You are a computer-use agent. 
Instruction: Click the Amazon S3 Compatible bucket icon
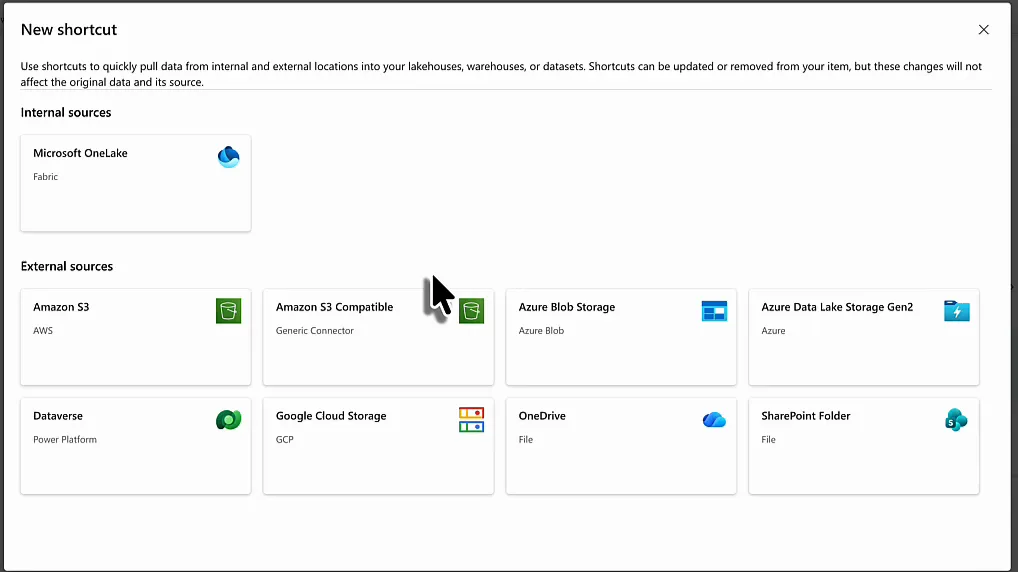[471, 311]
